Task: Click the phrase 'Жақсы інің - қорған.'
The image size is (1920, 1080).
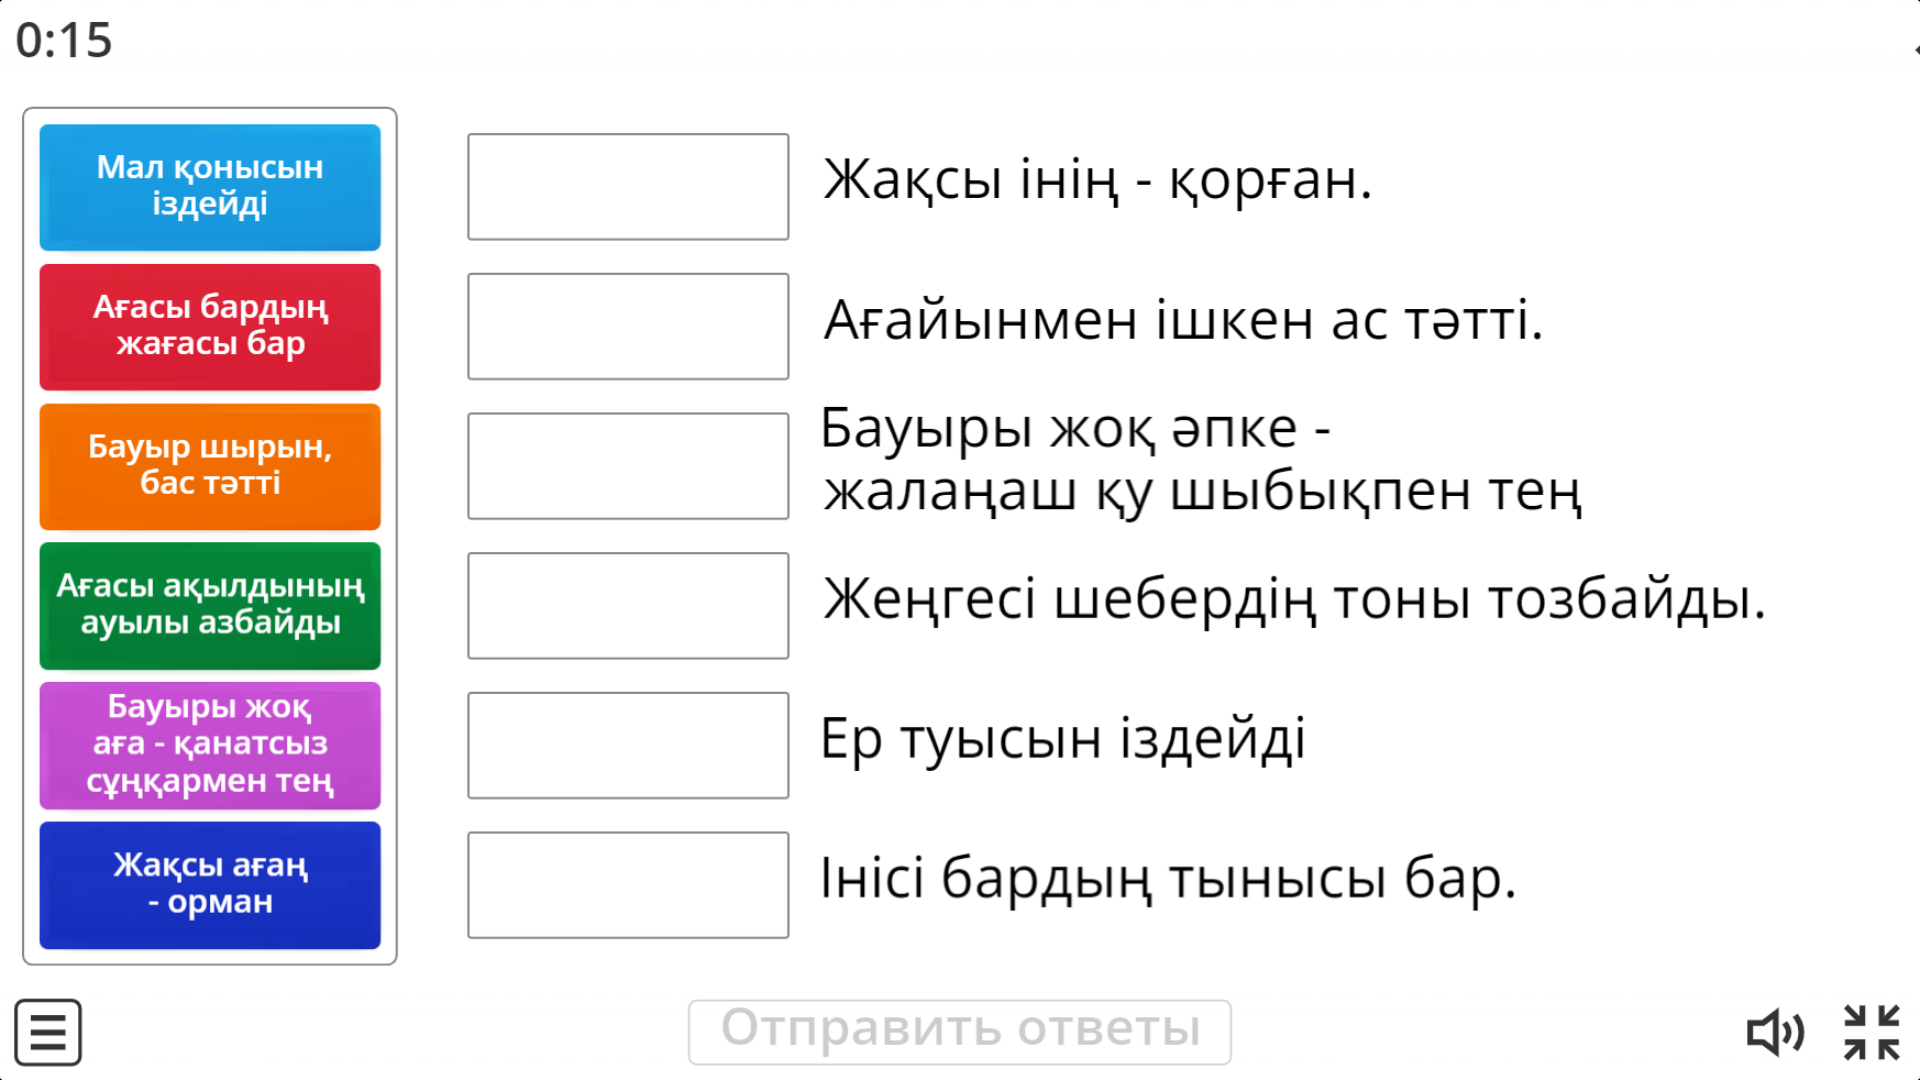Action: 1097,181
